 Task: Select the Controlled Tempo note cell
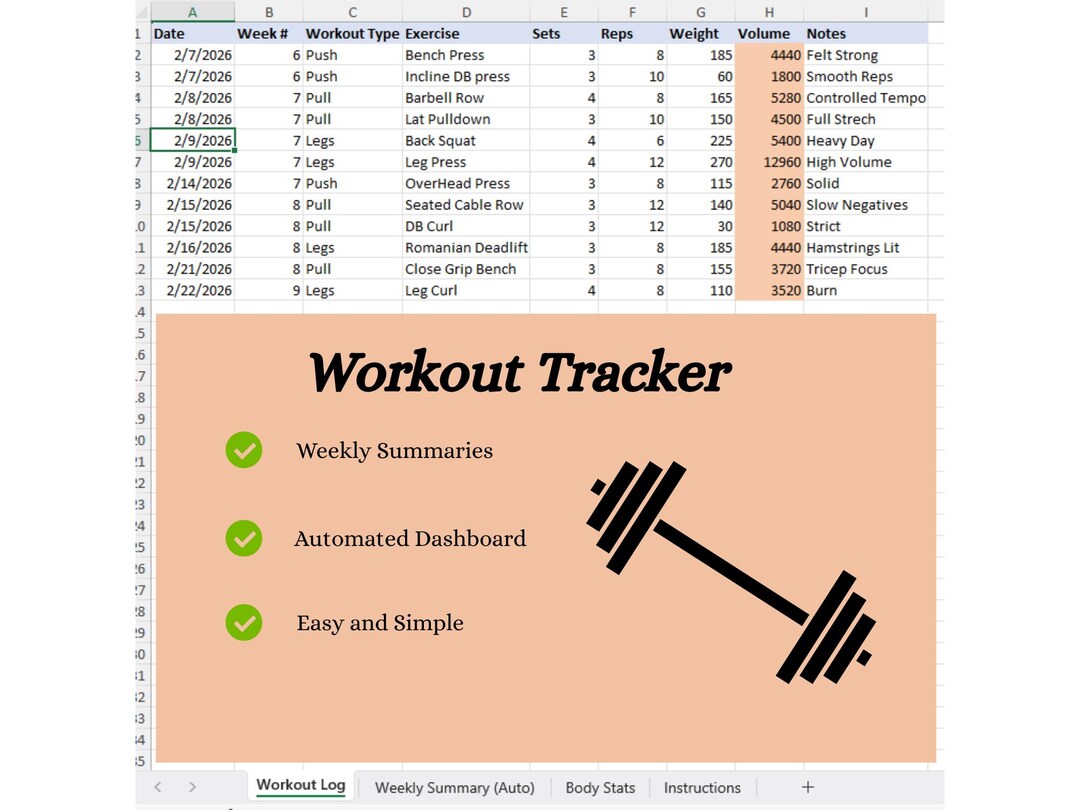866,98
